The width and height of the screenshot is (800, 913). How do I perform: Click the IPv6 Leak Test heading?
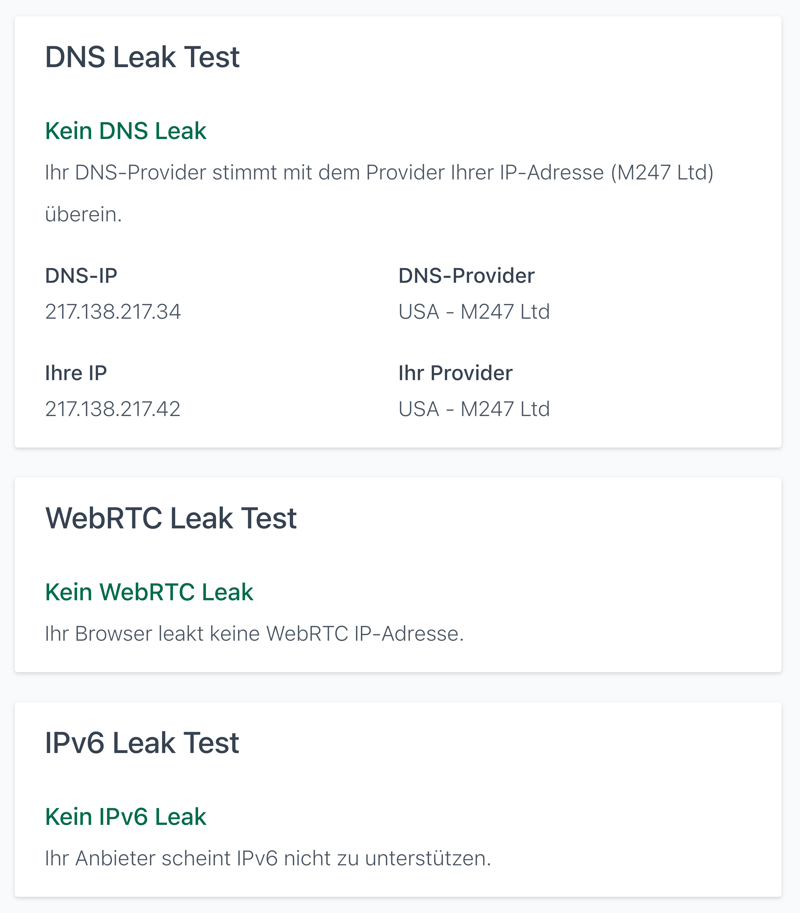(142, 743)
